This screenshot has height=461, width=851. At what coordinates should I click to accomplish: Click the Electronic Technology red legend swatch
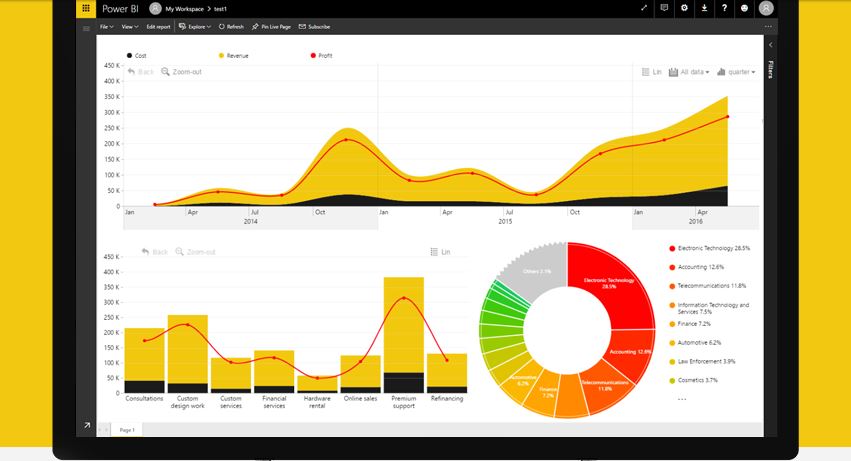pyautogui.click(x=672, y=248)
